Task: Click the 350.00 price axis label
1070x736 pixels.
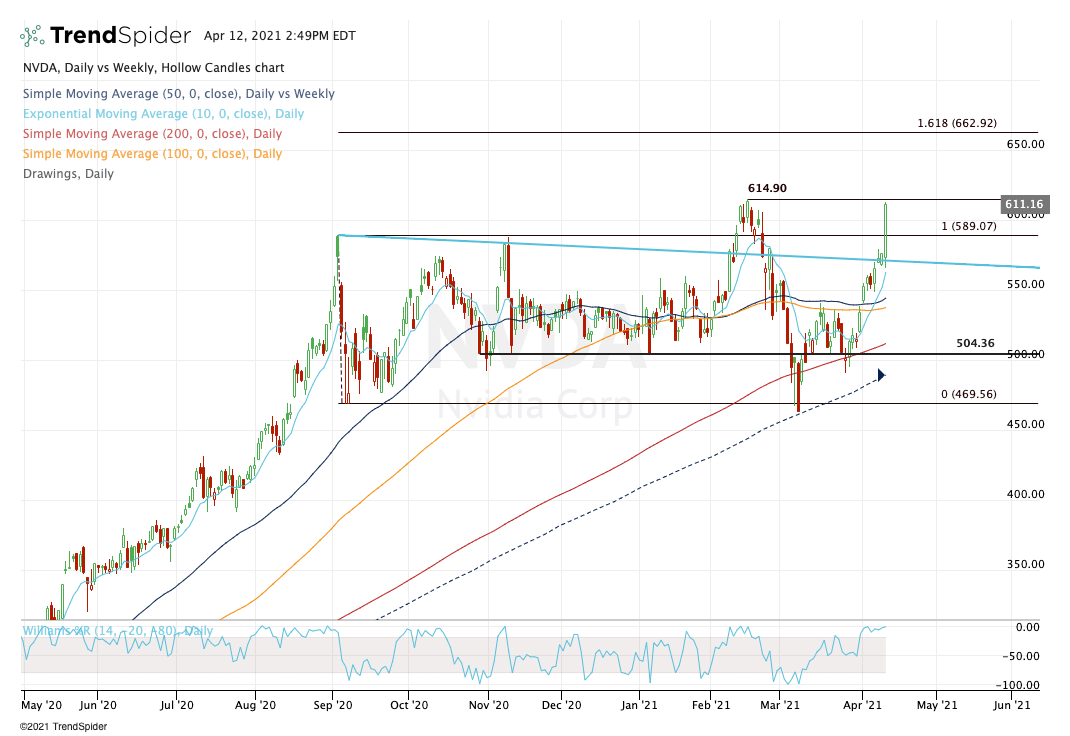Action: click(x=1026, y=564)
